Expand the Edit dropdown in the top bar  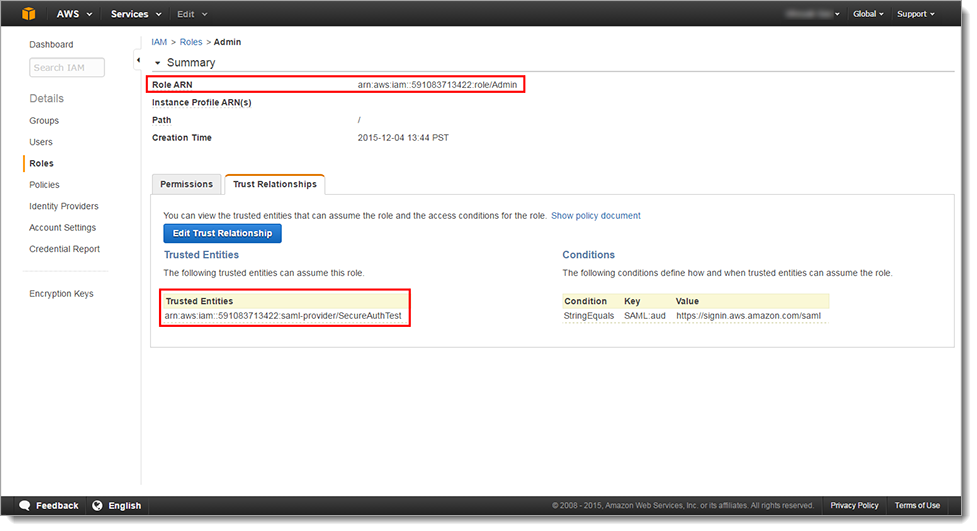[191, 14]
